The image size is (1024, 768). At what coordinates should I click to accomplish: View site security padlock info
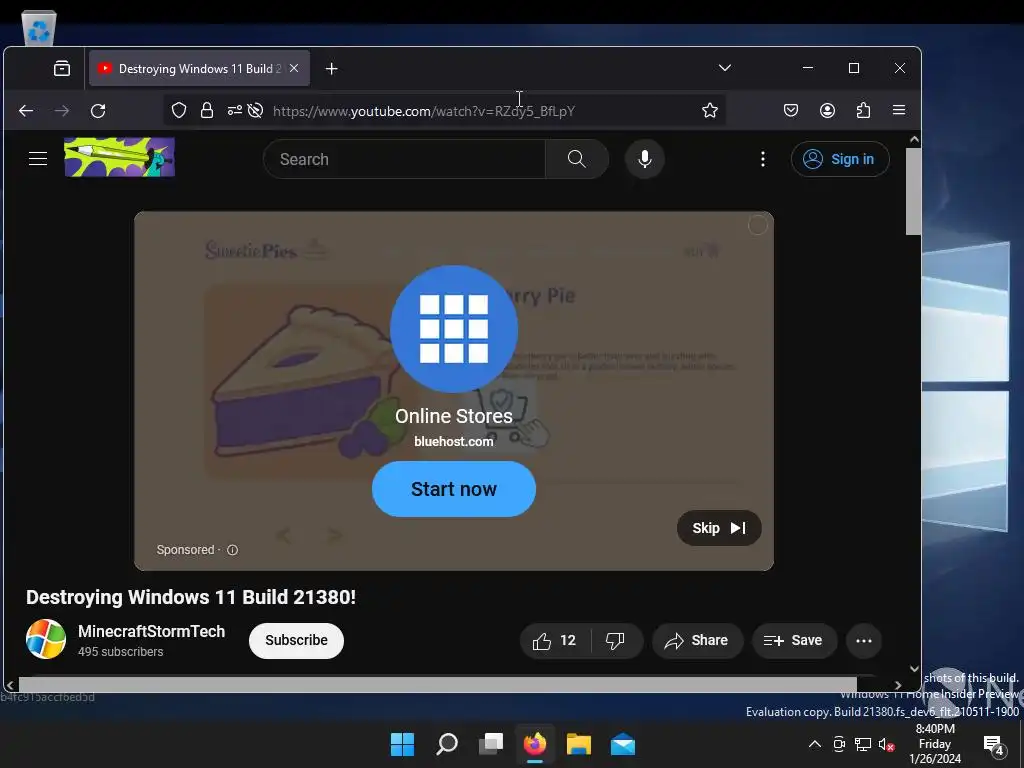207,110
